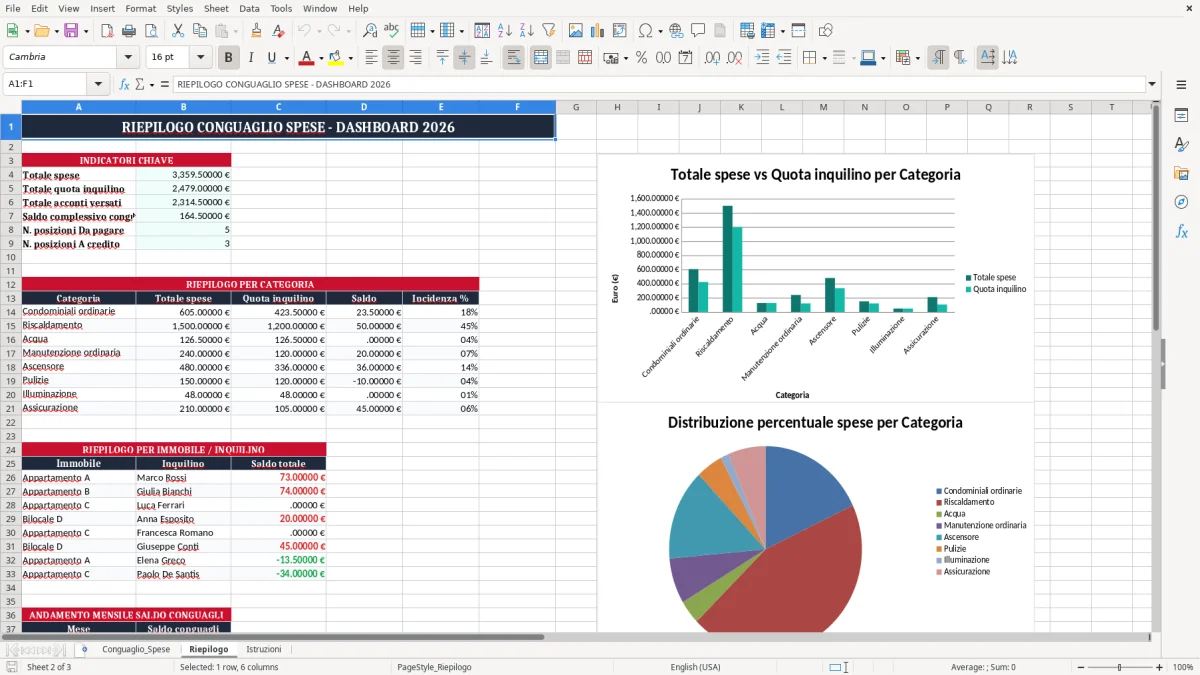
Task: Run the spelling check
Action: coord(392,31)
